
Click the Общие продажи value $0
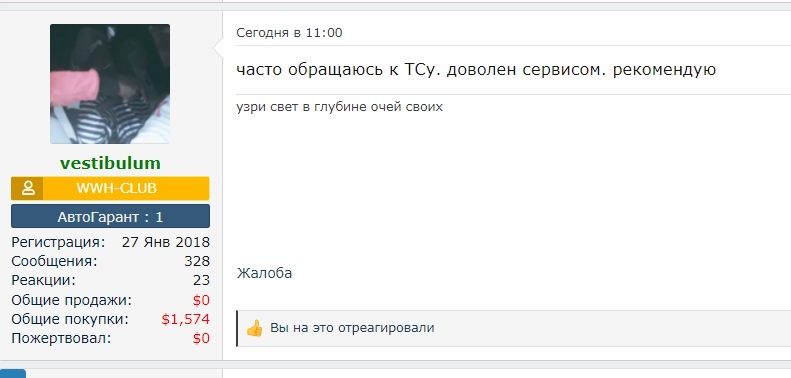[201, 300]
